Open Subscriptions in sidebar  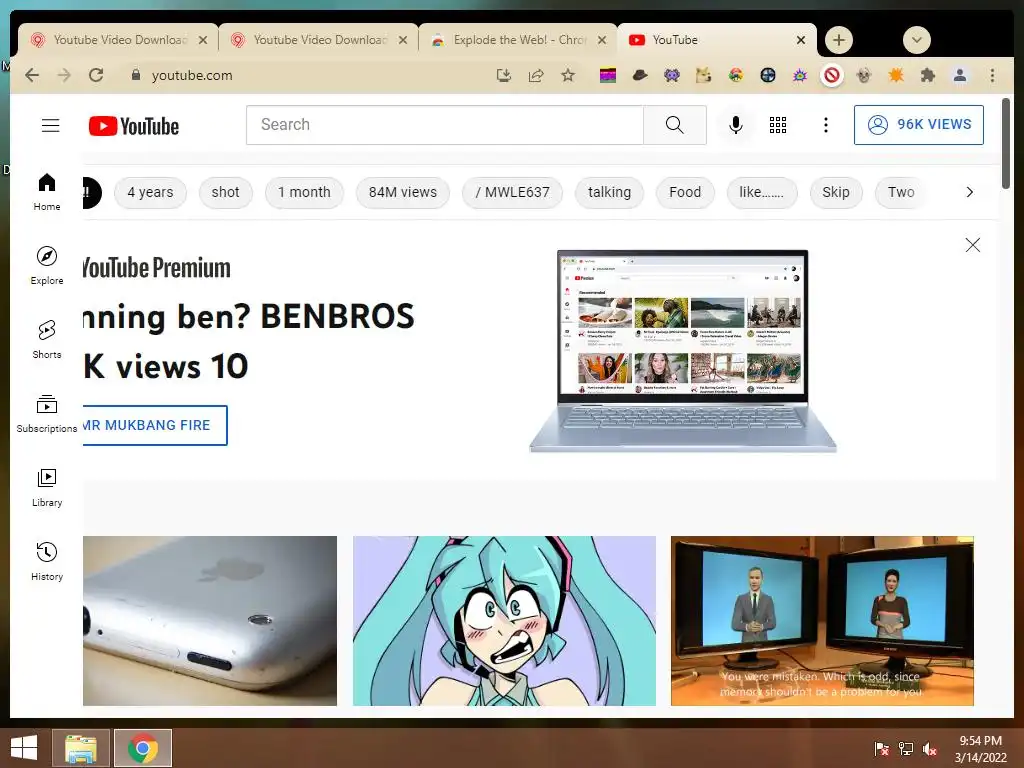[47, 413]
